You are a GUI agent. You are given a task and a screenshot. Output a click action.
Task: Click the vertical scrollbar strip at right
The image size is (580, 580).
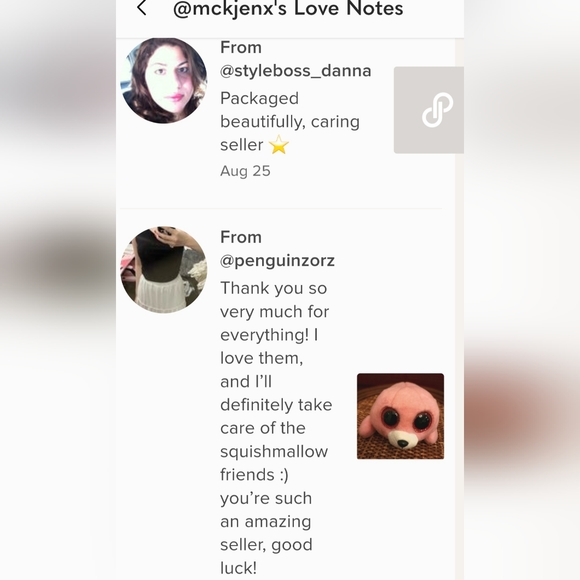pyautogui.click(x=459, y=309)
